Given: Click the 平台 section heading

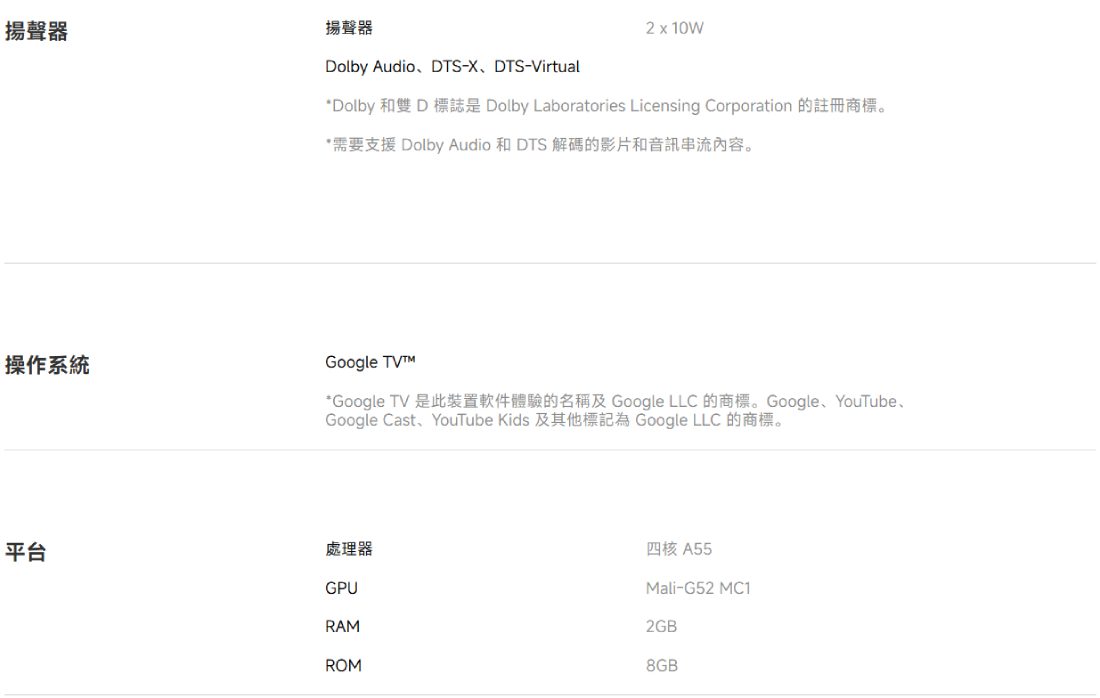Looking at the screenshot, I should [x=26, y=552].
